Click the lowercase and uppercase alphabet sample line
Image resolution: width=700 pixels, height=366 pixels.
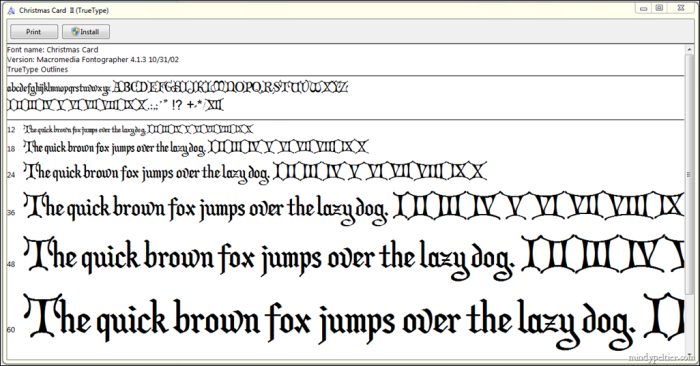click(x=178, y=87)
